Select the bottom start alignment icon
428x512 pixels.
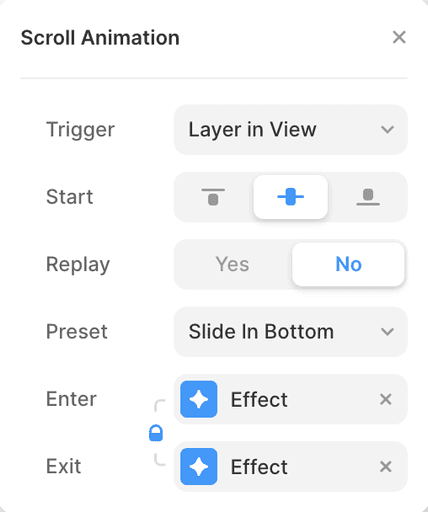pos(368,197)
